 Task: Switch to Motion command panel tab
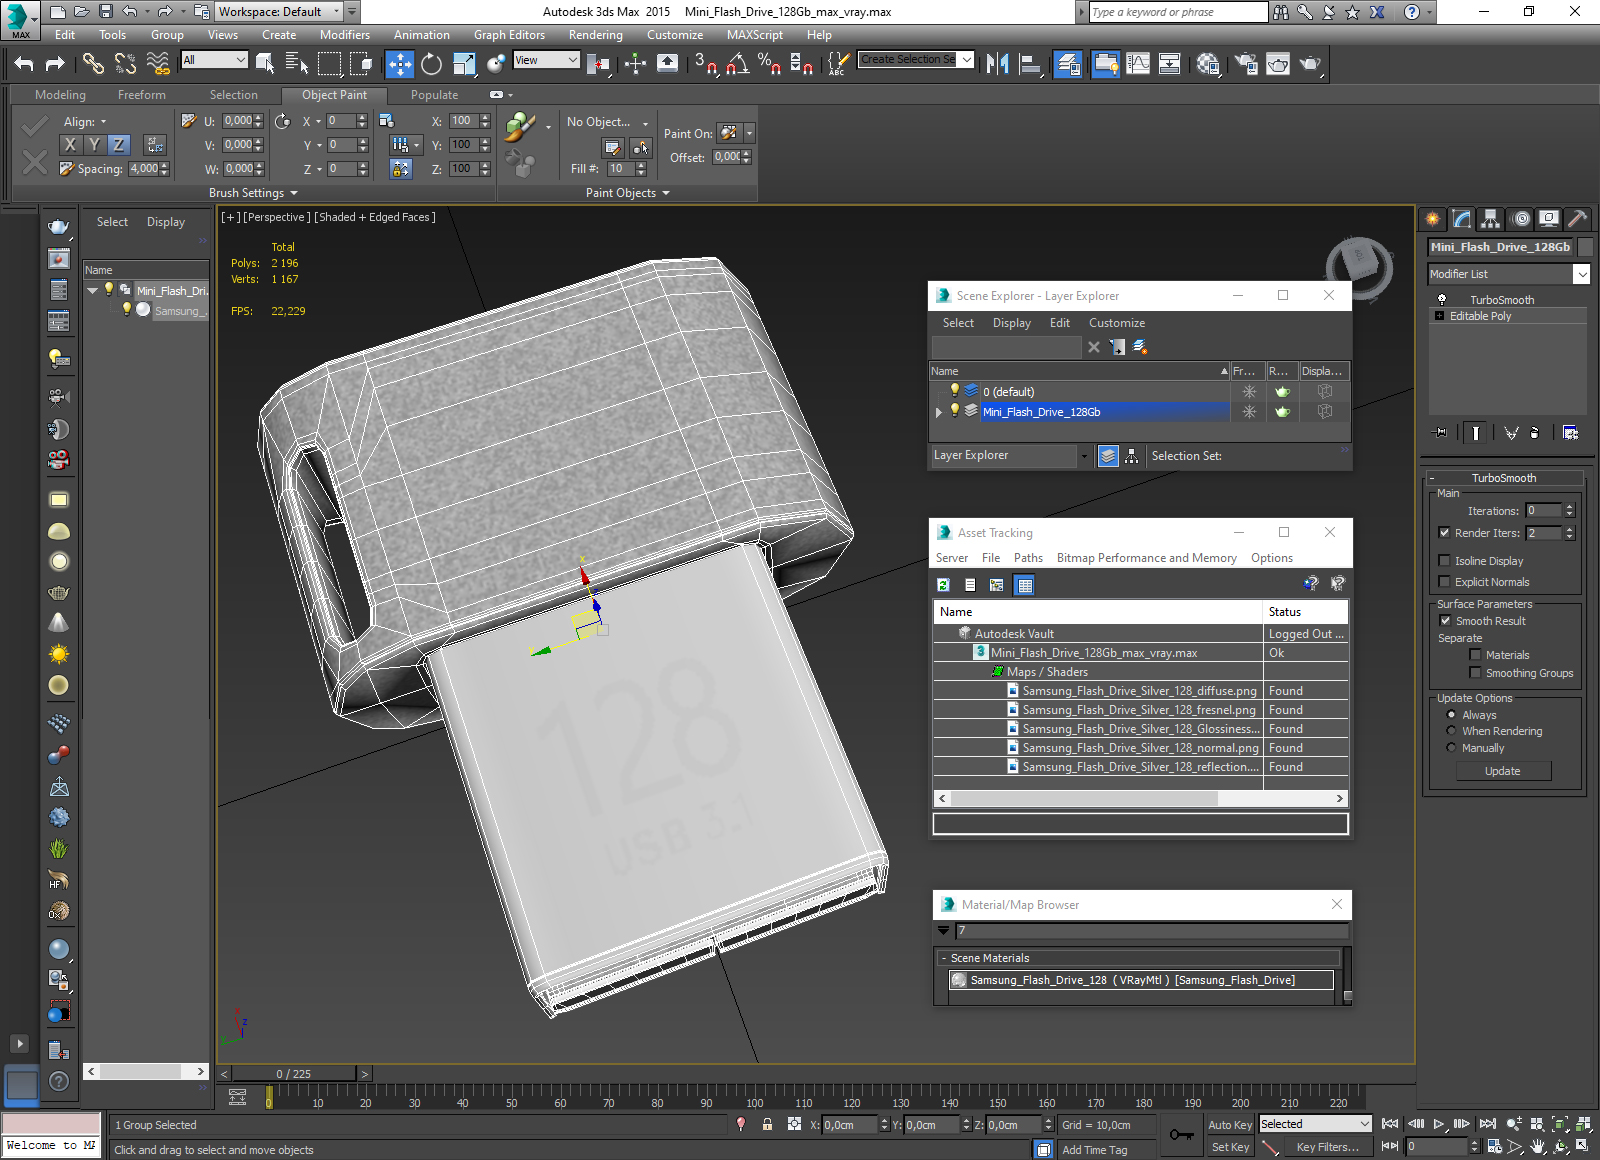point(1520,218)
